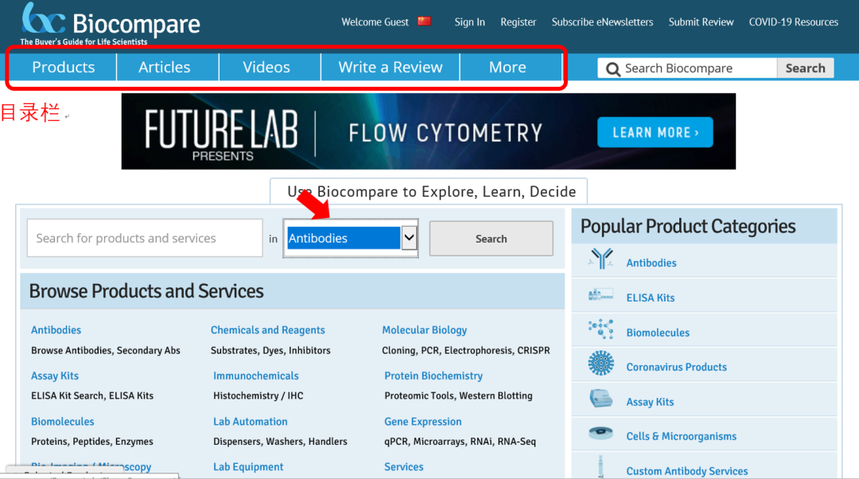Click the Sign In link
Image resolution: width=859 pixels, height=479 pixels.
[469, 22]
